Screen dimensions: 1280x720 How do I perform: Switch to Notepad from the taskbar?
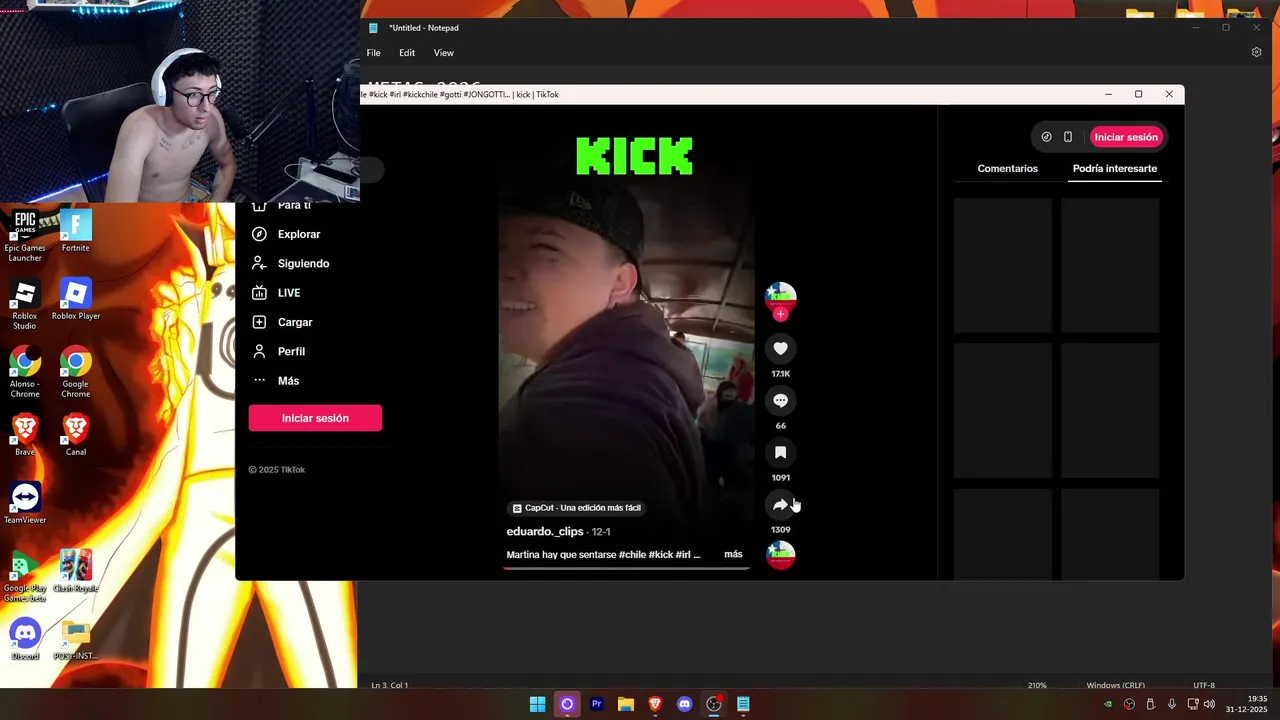point(743,704)
